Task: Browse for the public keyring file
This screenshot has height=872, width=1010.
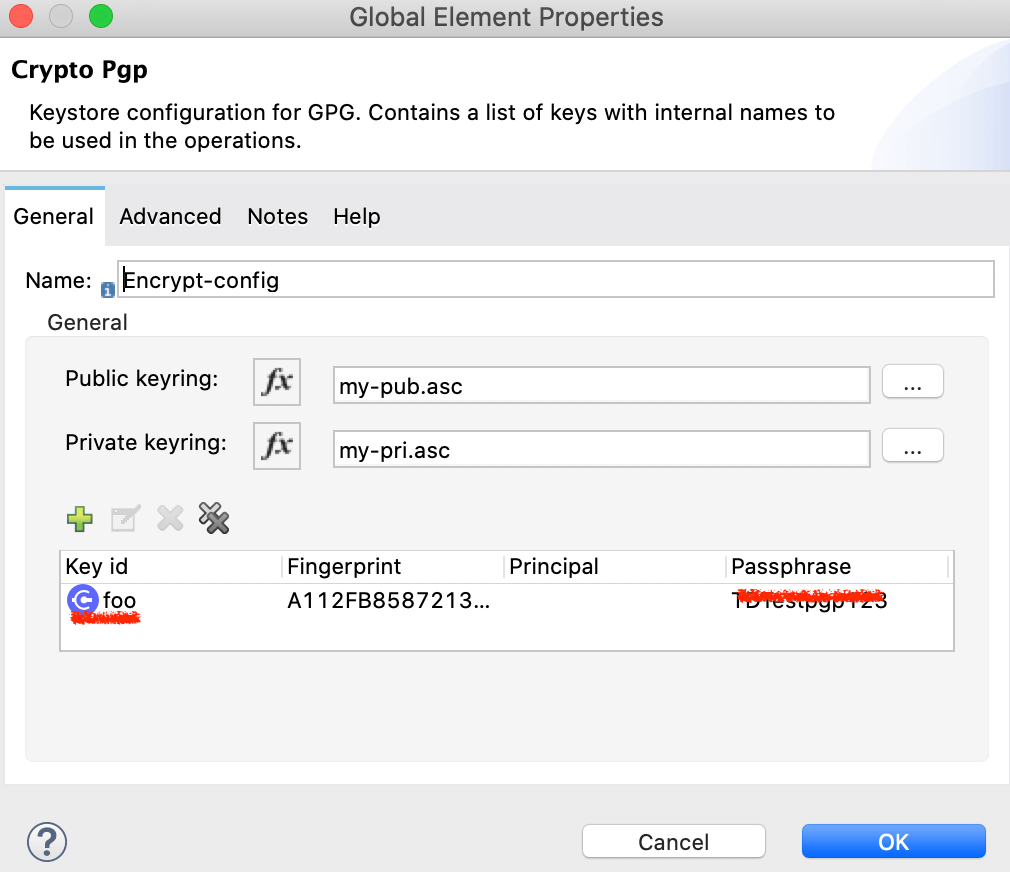Action: click(912, 381)
